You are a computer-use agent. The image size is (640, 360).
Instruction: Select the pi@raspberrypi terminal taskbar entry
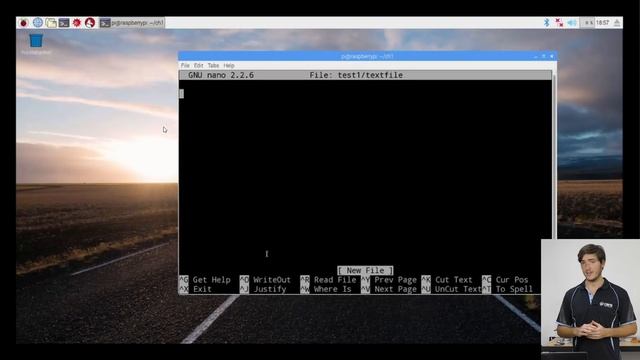(x=132, y=23)
